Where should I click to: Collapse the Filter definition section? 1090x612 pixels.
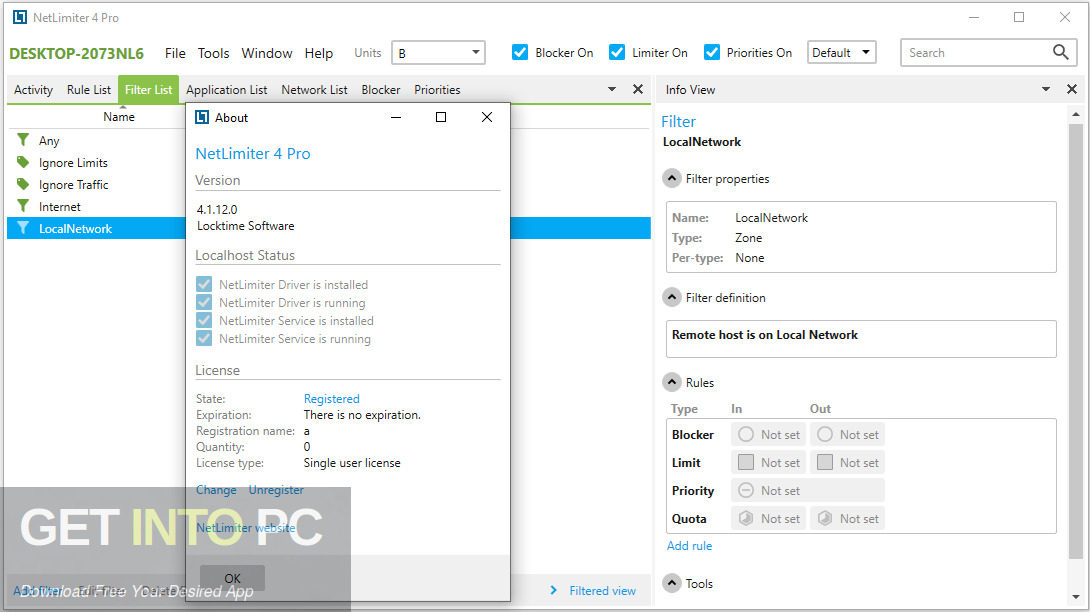click(672, 297)
